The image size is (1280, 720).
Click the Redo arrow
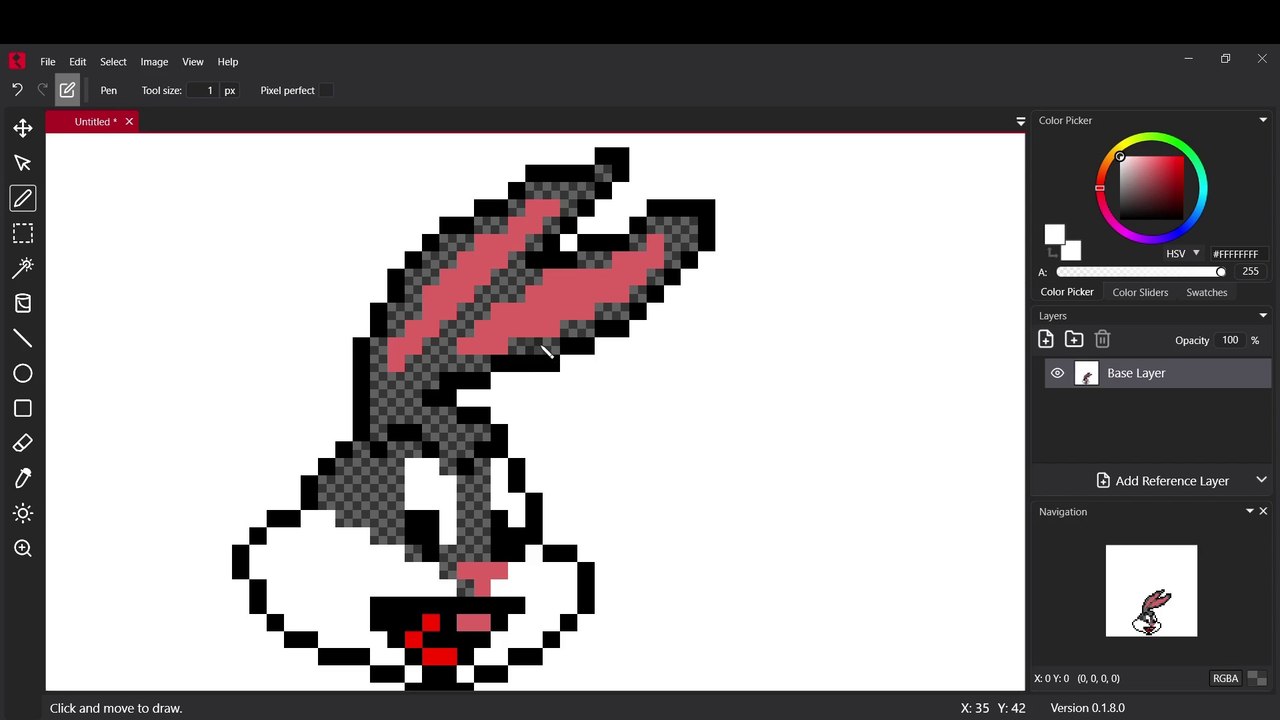tap(42, 90)
